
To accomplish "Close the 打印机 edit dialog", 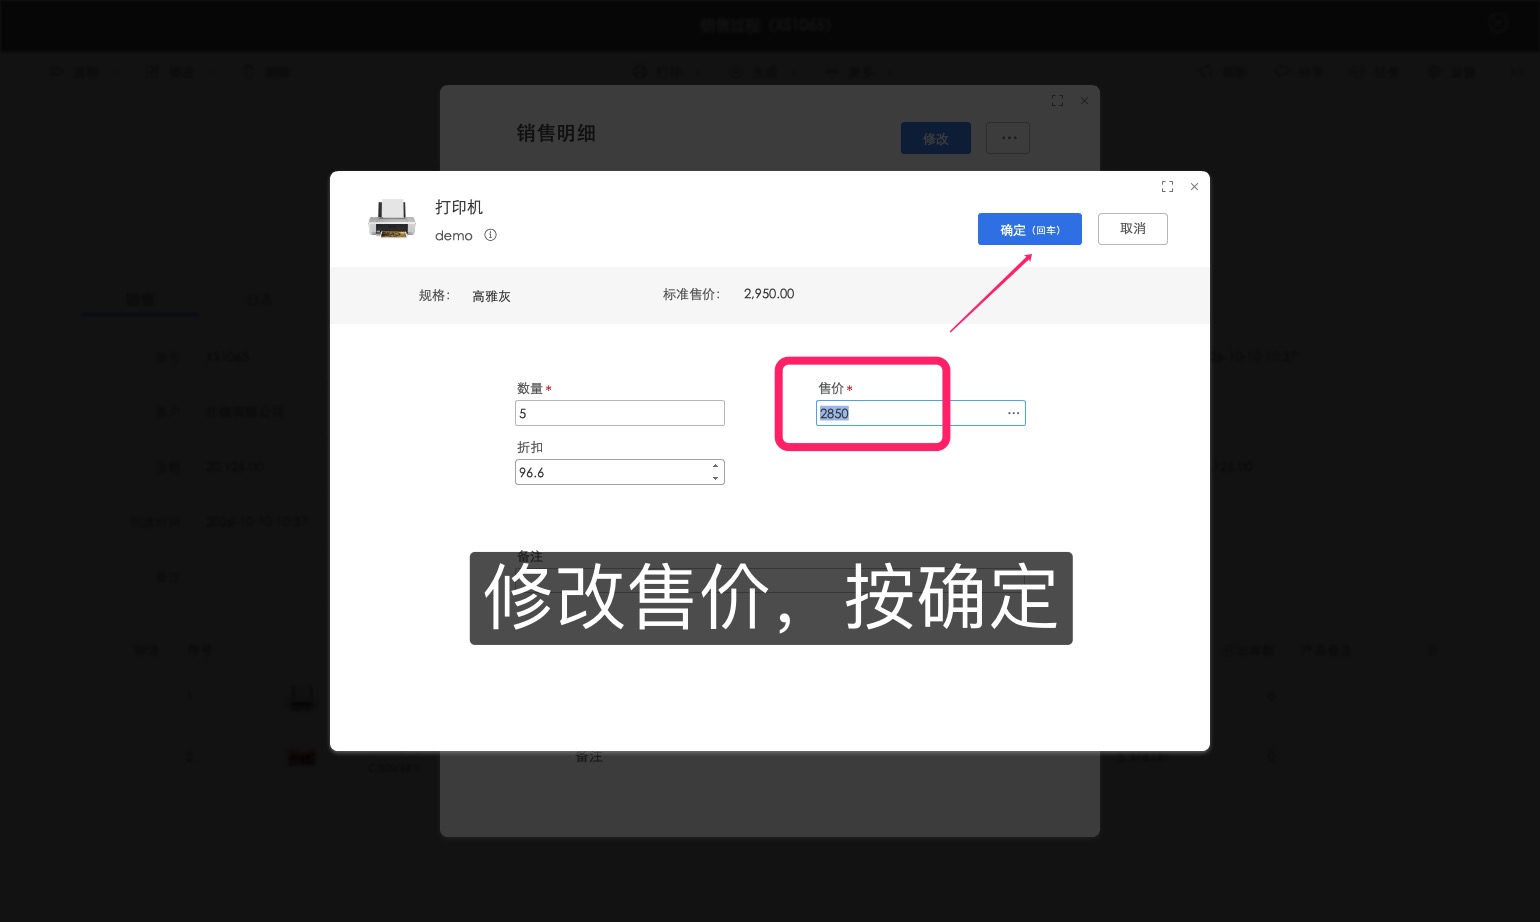I will 1194,187.
